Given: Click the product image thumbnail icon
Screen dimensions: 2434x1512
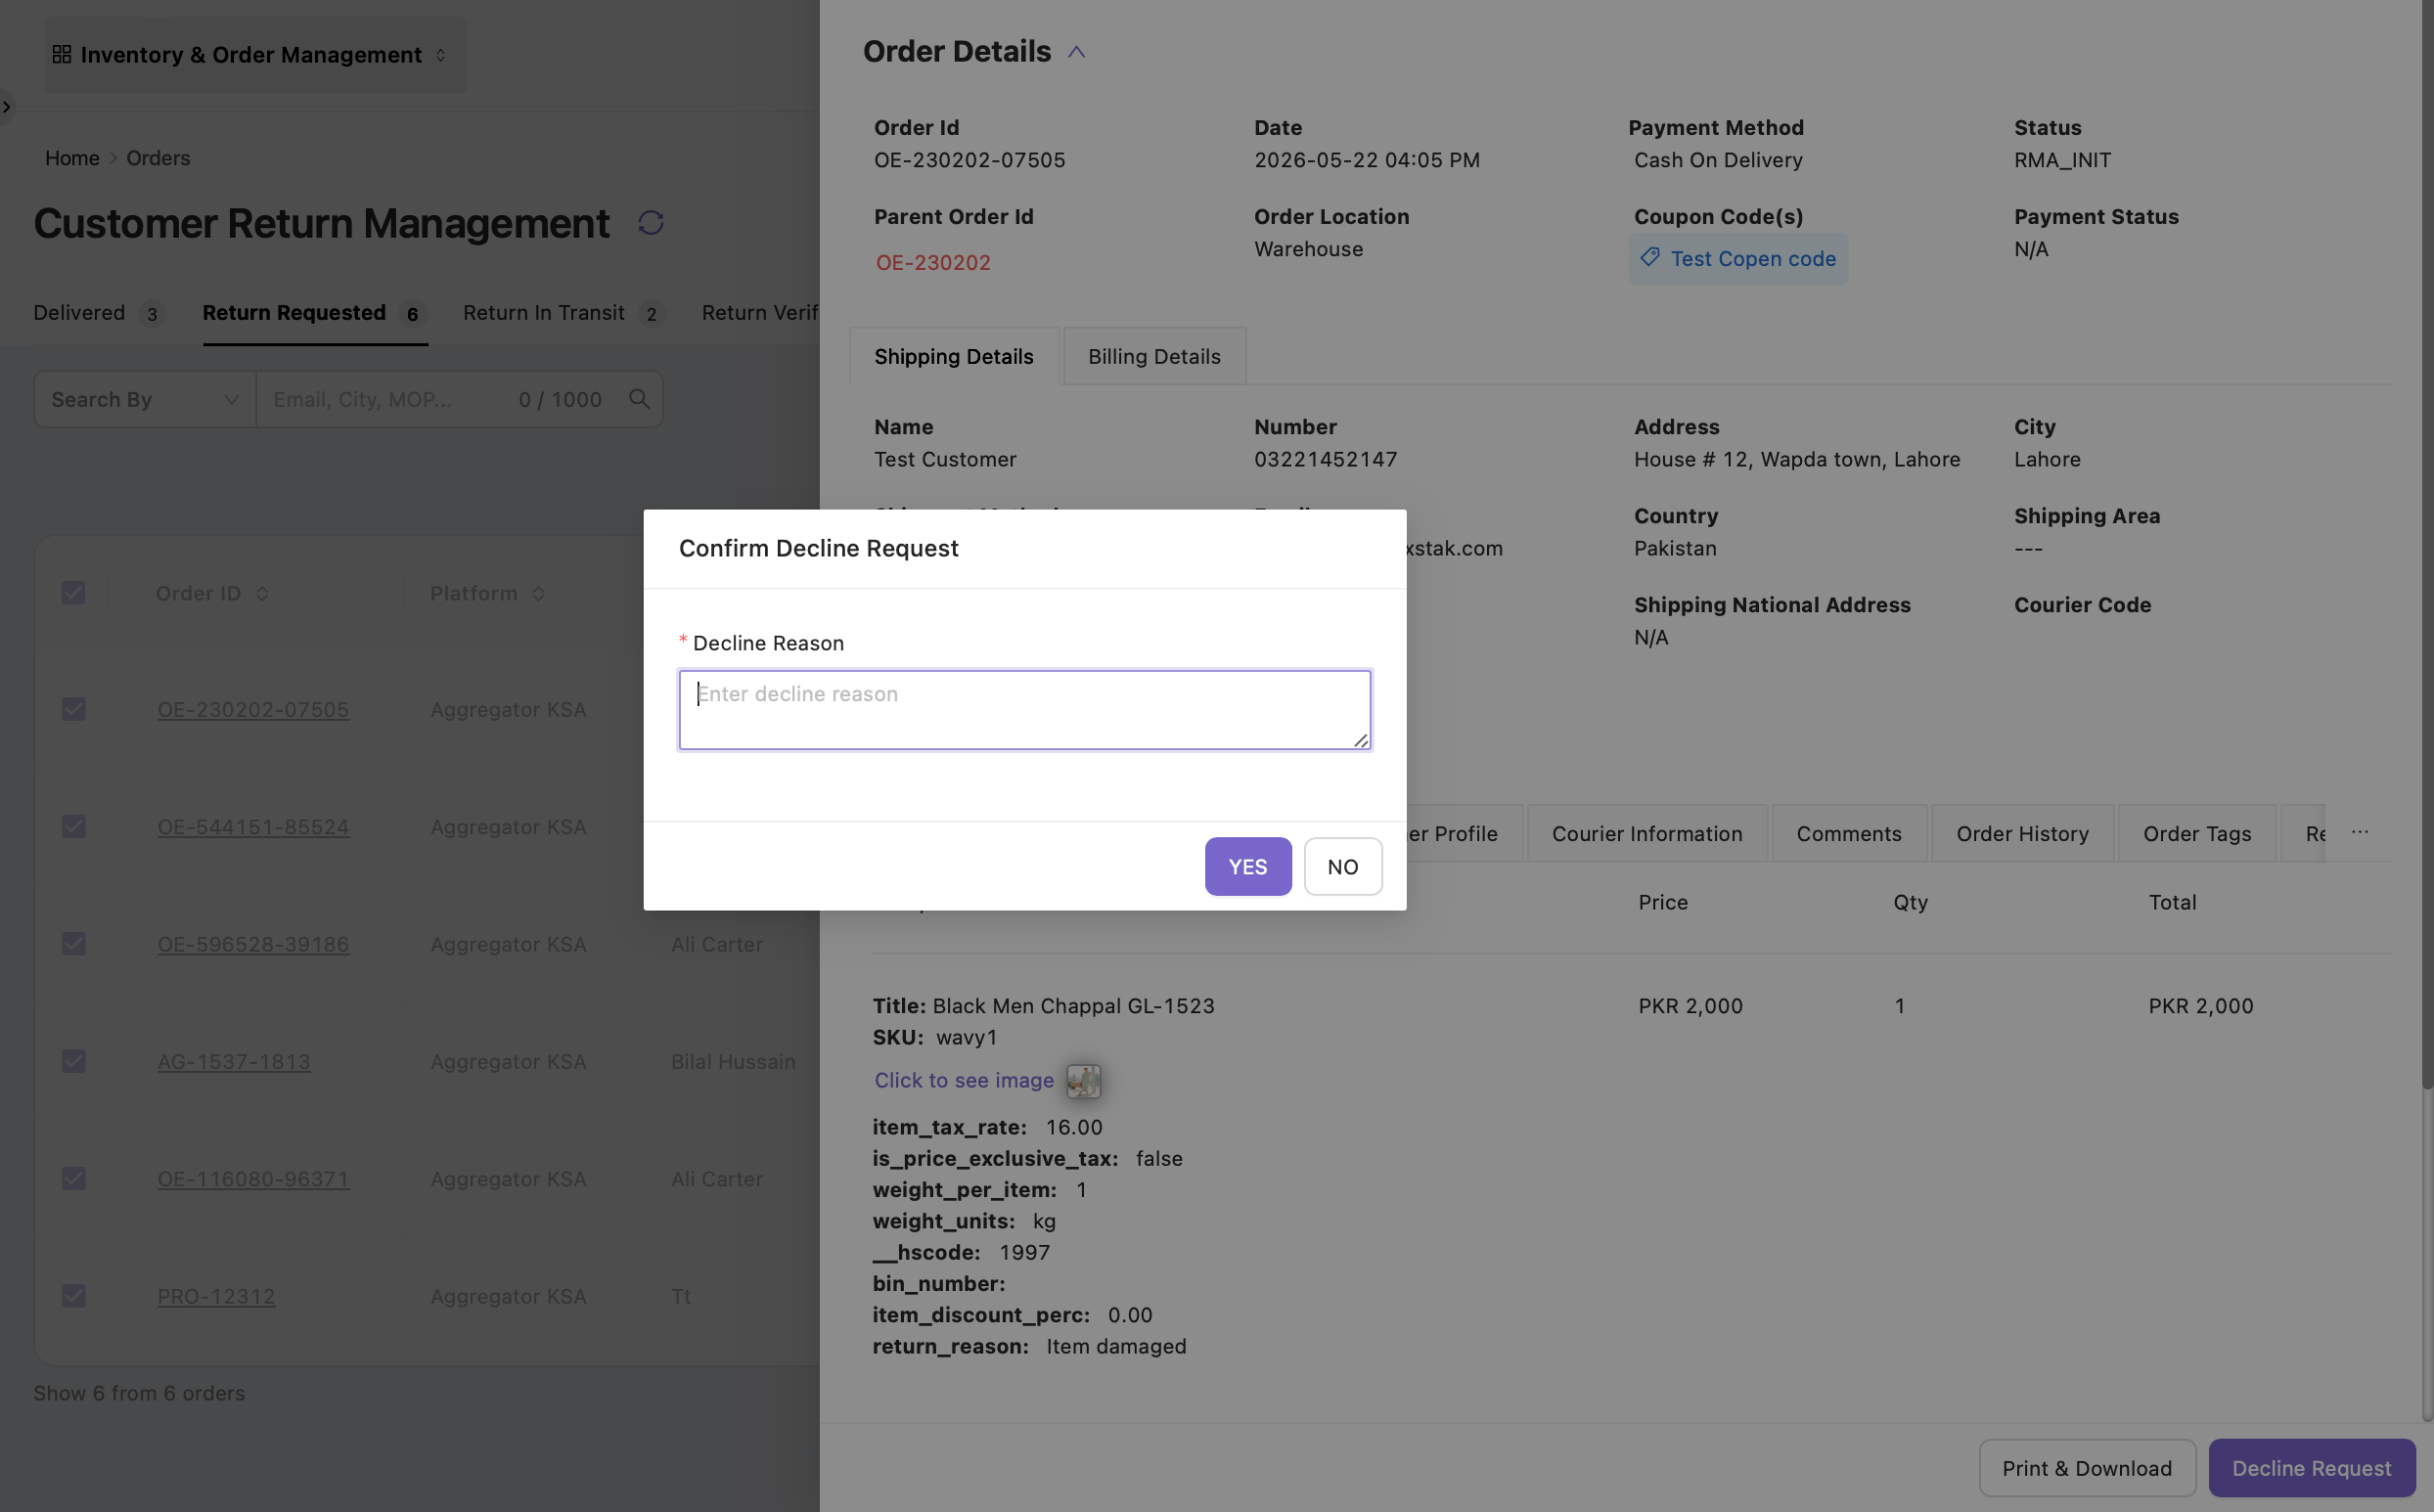Looking at the screenshot, I should (x=1083, y=1080).
